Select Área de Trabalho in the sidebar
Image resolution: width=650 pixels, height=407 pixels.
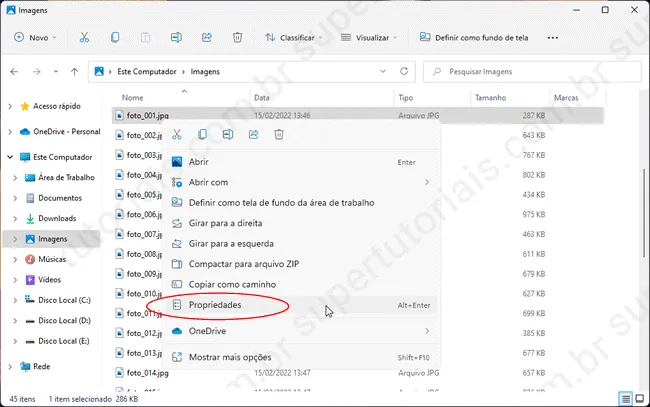(66, 177)
